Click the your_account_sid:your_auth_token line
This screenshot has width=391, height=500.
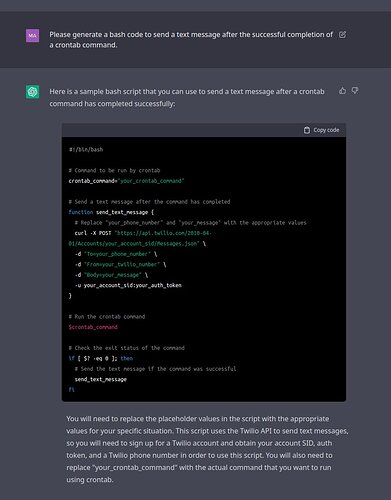pyautogui.click(x=128, y=285)
